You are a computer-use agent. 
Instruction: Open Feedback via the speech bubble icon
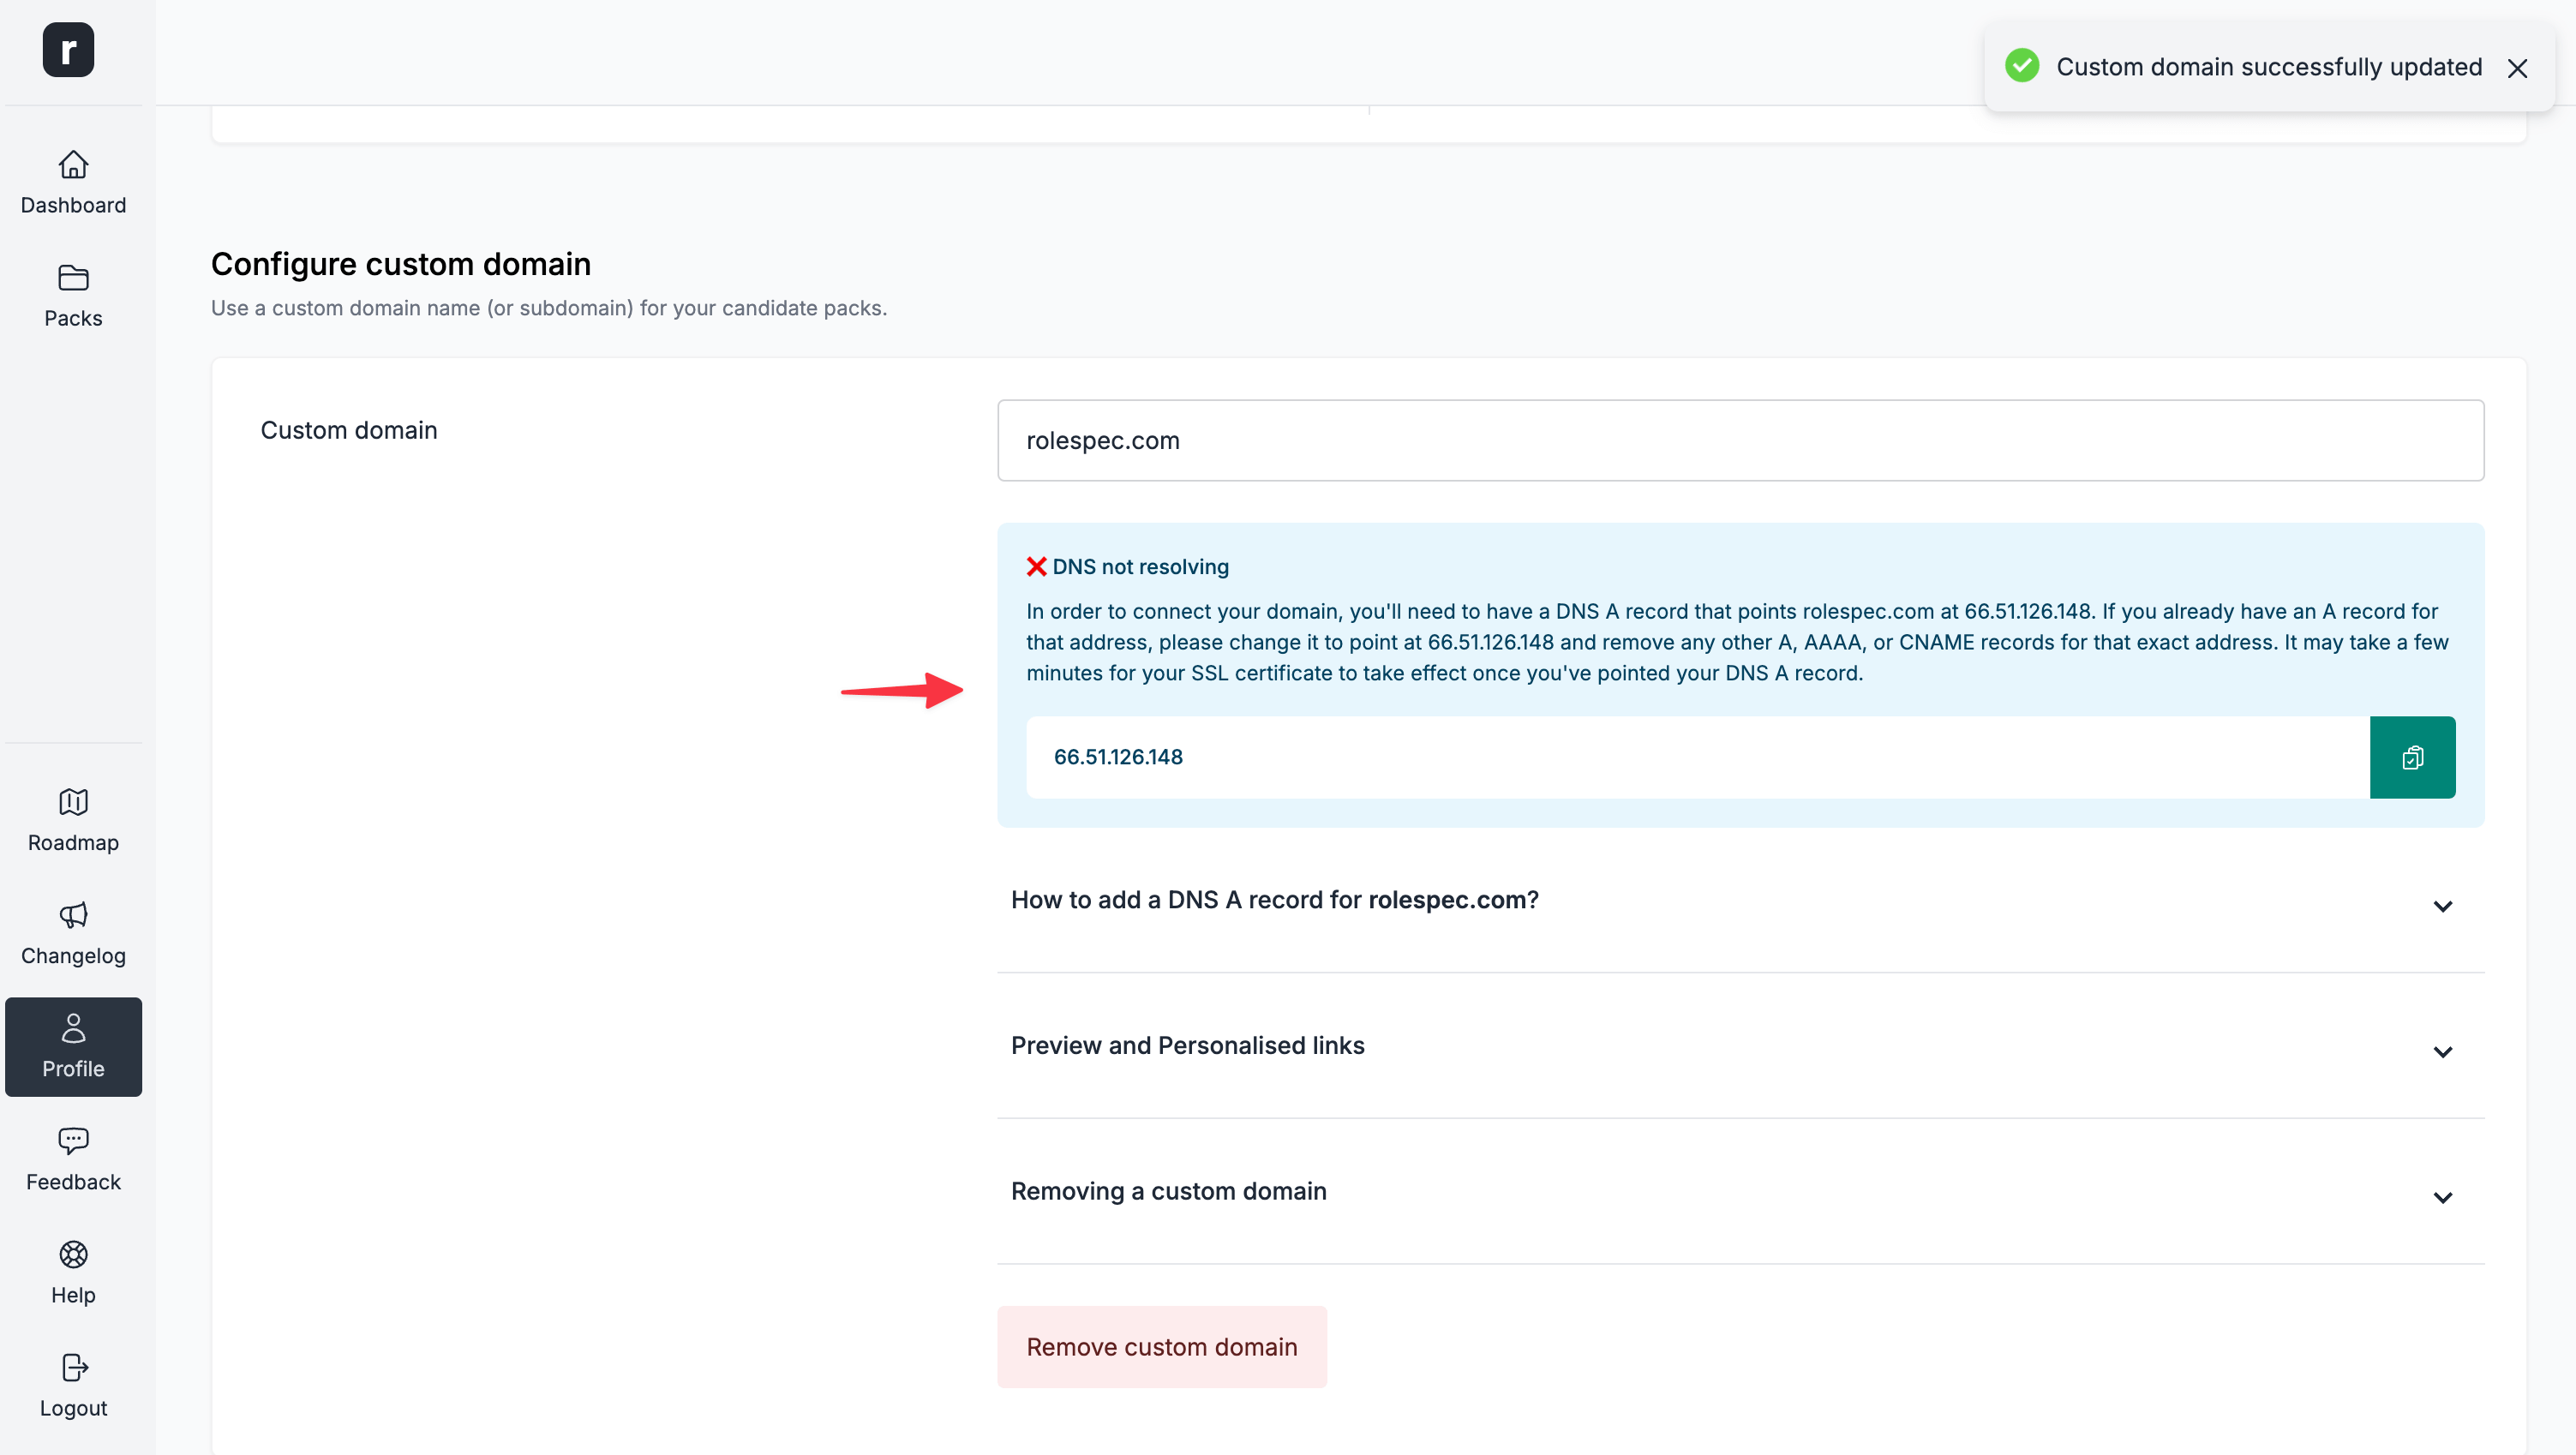click(73, 1141)
